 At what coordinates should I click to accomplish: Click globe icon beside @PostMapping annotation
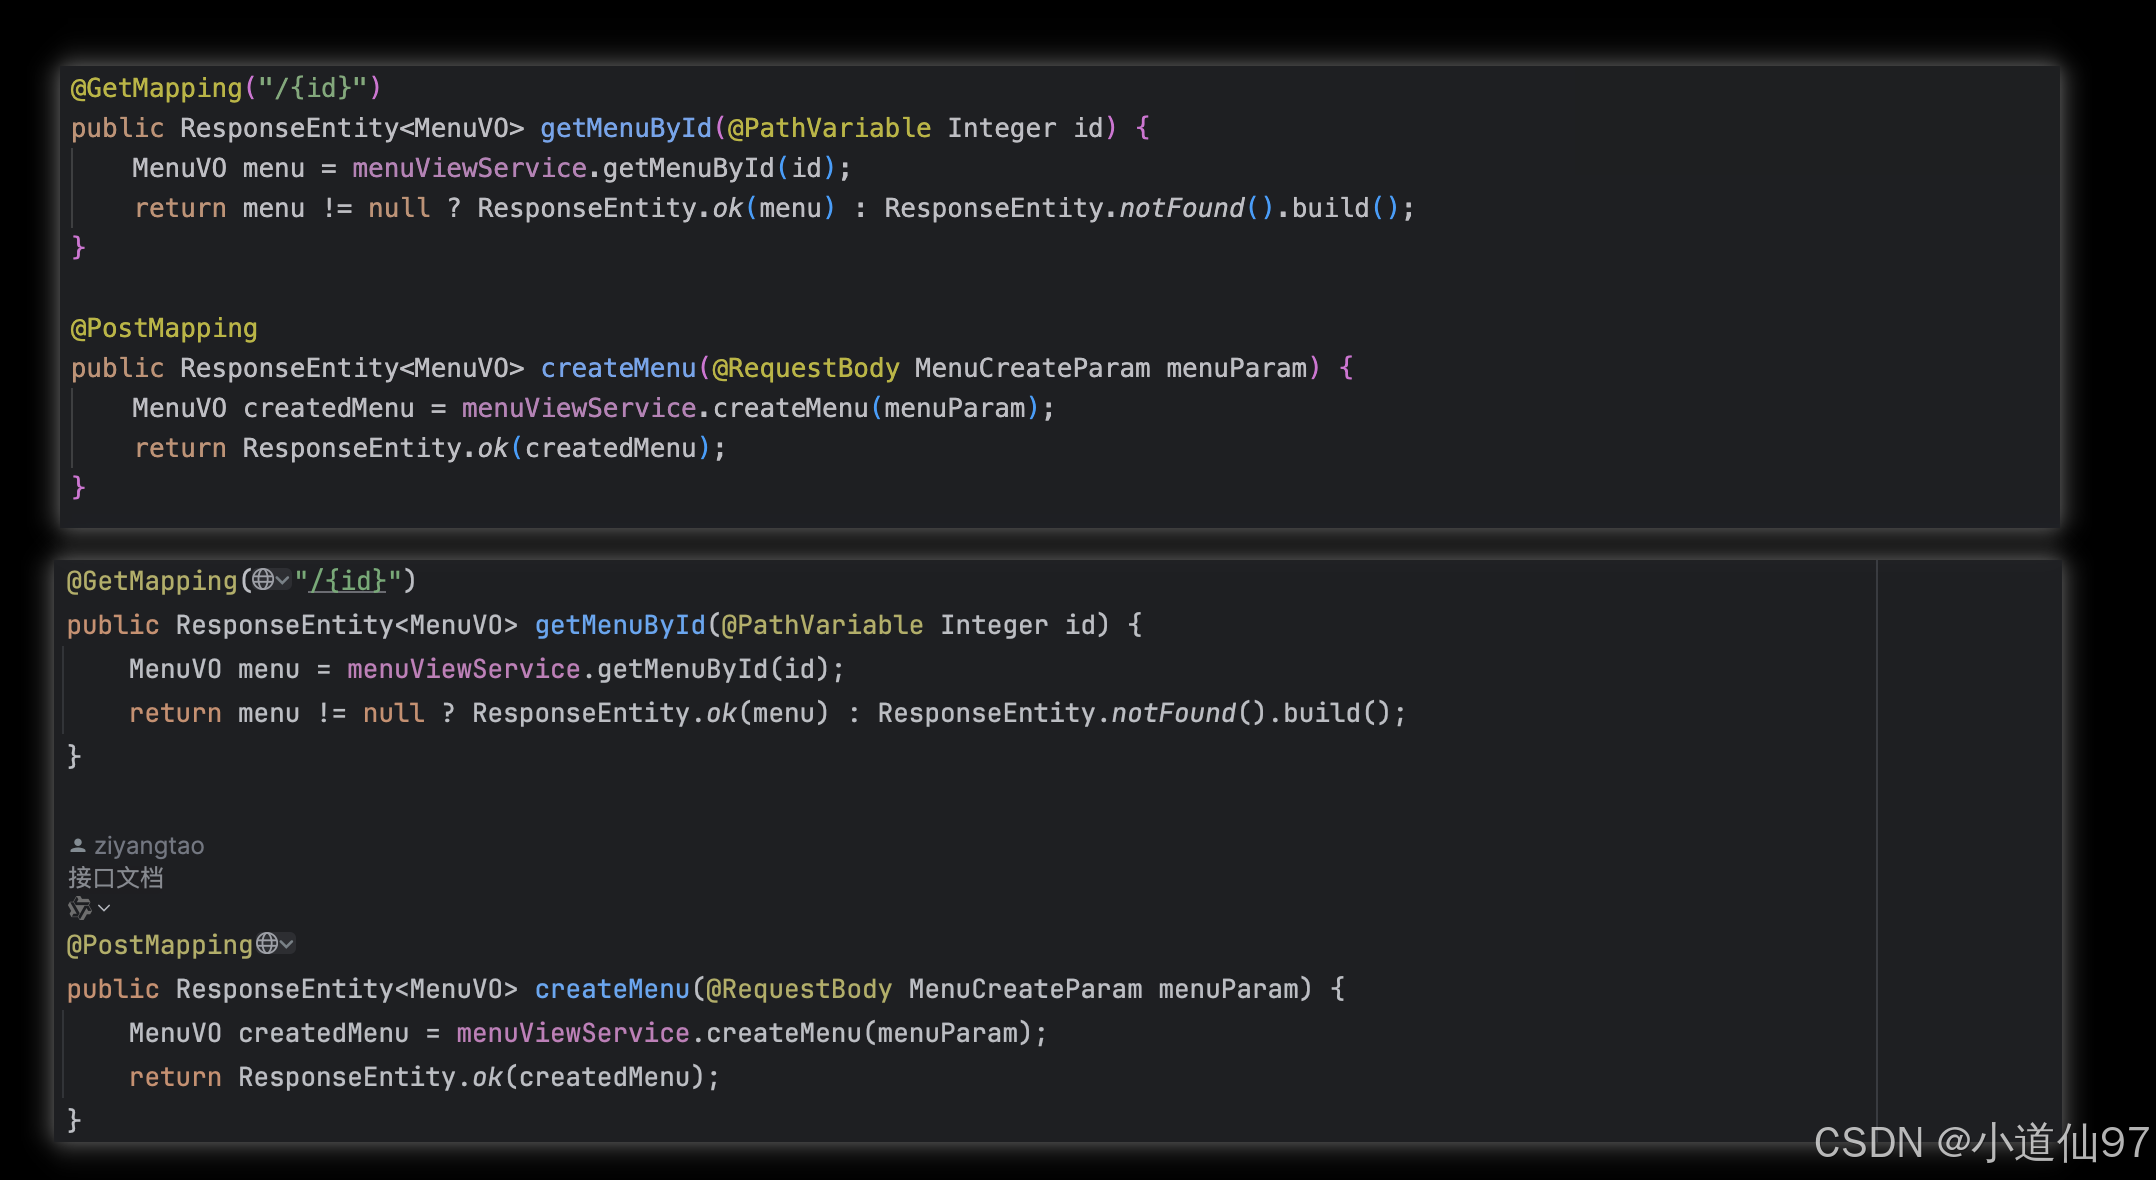pos(267,943)
